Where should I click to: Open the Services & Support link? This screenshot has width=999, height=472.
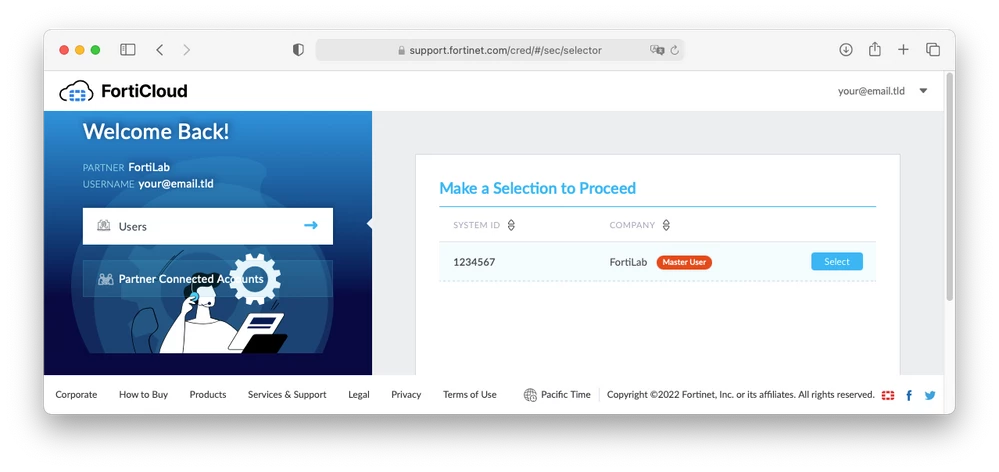[x=287, y=395]
